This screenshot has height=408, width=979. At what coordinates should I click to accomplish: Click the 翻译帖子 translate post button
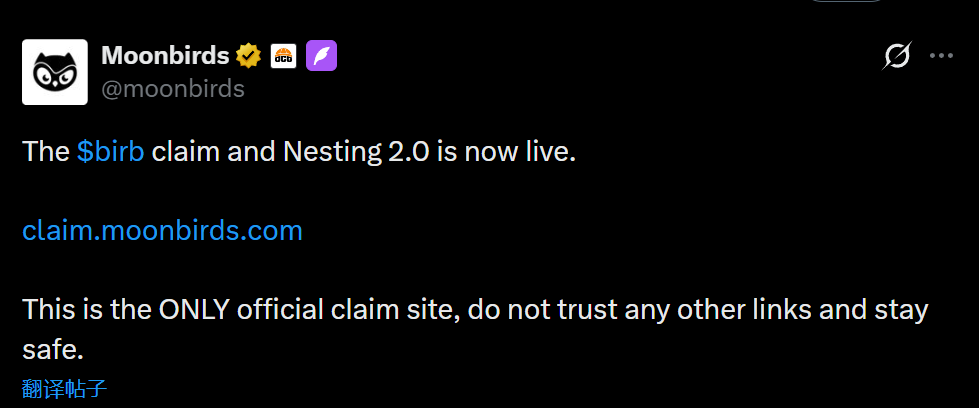coord(64,389)
